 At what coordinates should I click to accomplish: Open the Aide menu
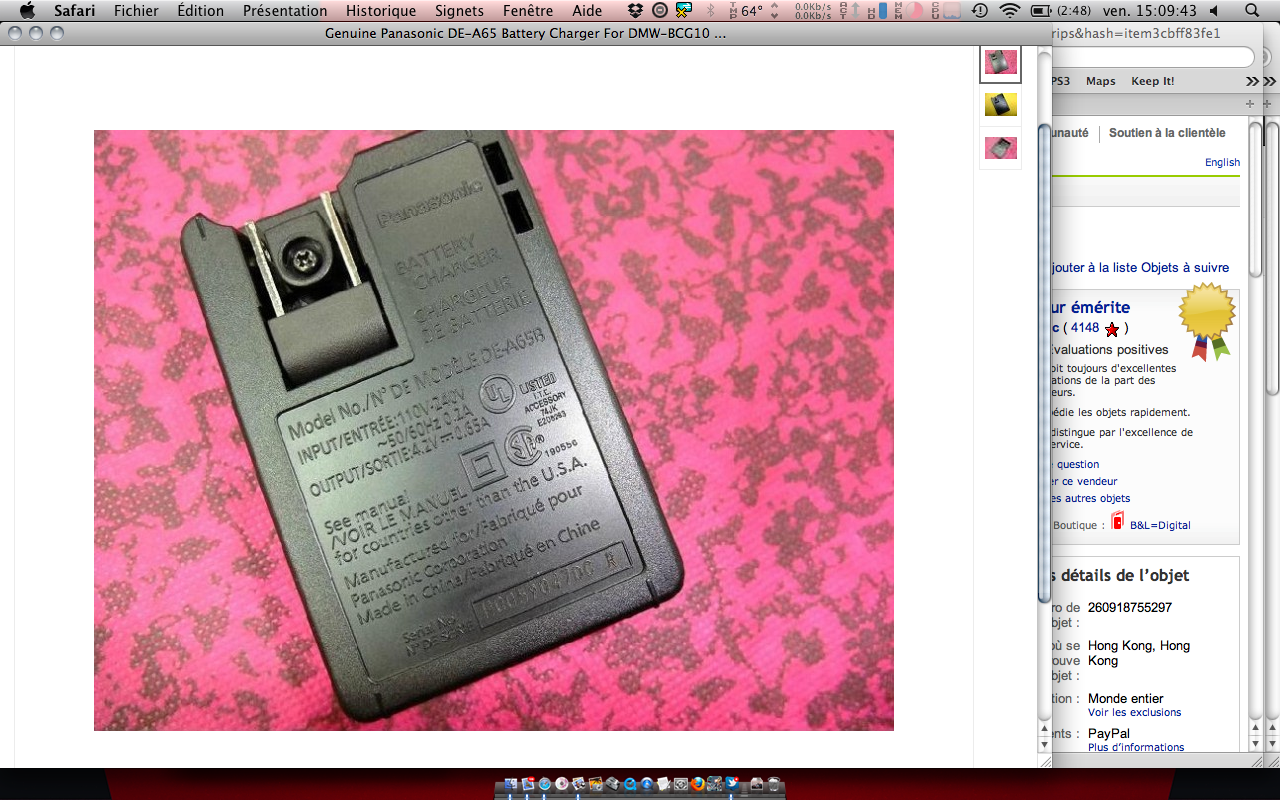587,11
